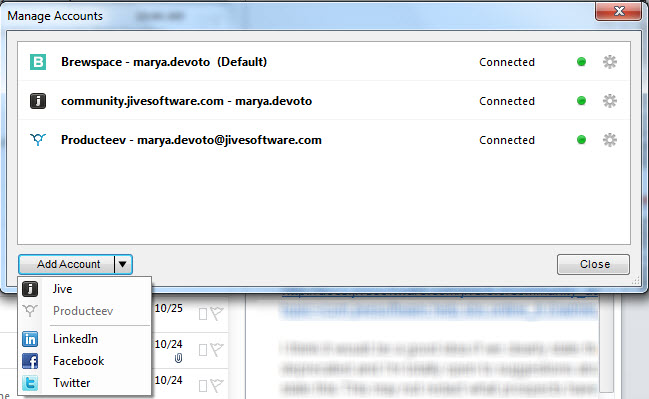Viewport: 649px width, 399px height.
Task: Click the Facebook icon in dropdown menu
Action: [x=30, y=361]
